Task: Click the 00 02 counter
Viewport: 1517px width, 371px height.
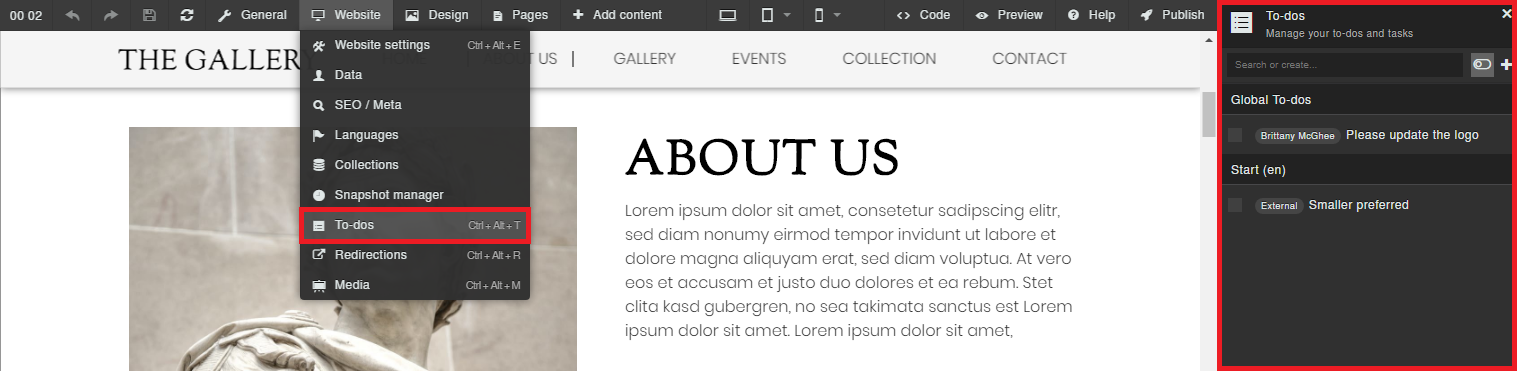Action: tap(26, 15)
